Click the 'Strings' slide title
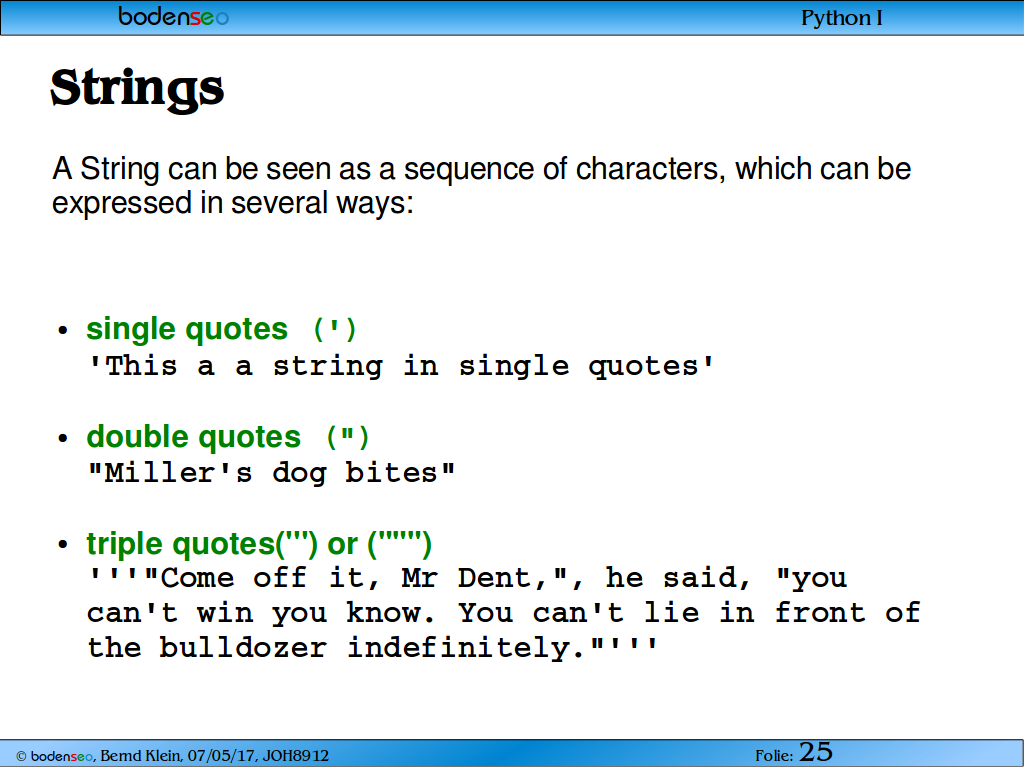The image size is (1024, 768). (x=137, y=88)
